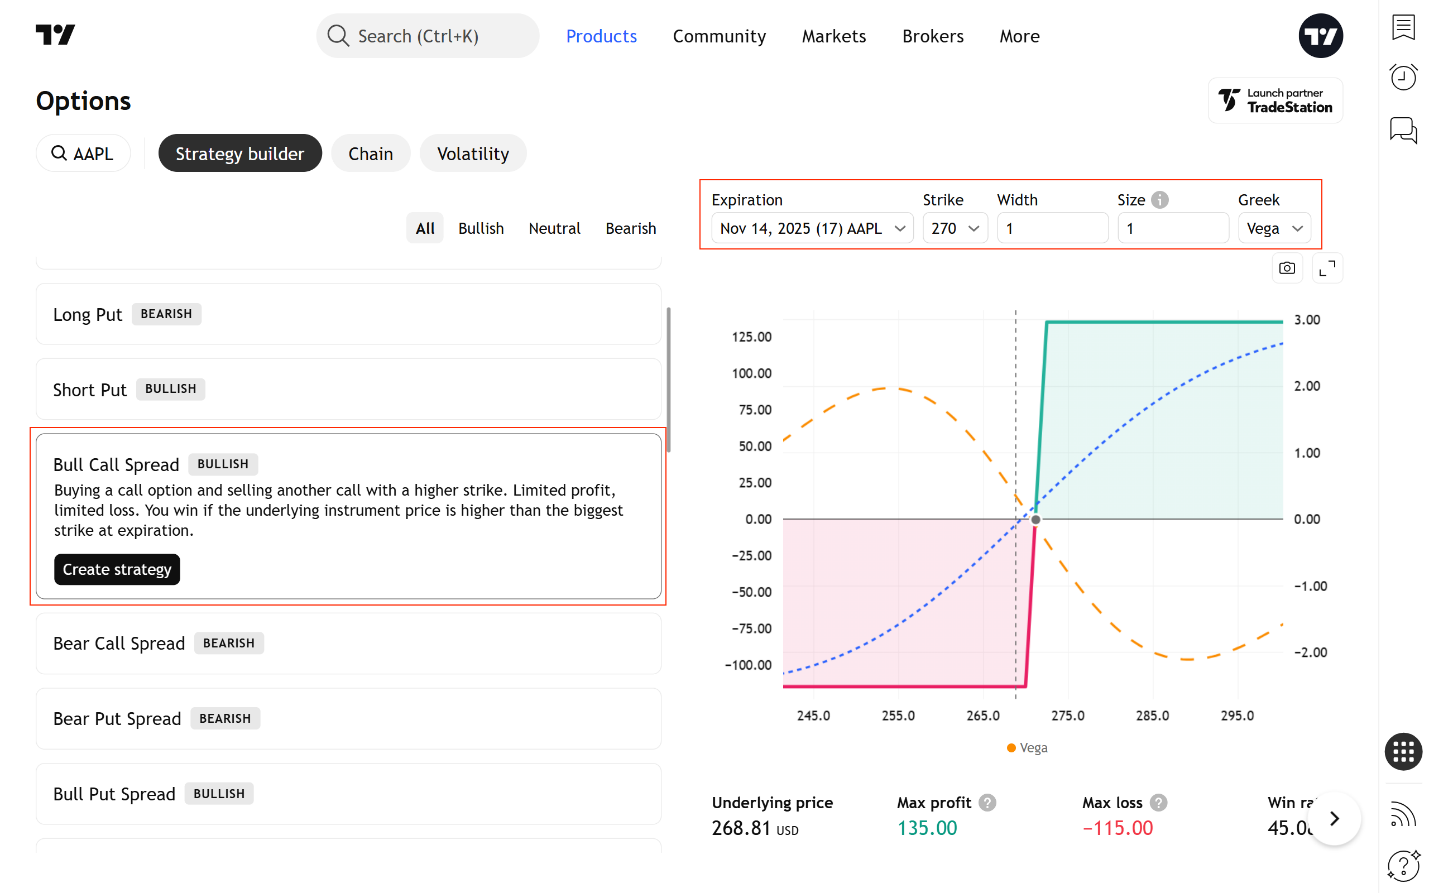Open the Community menu
Viewport: 1429px width, 893px height.
click(x=719, y=36)
